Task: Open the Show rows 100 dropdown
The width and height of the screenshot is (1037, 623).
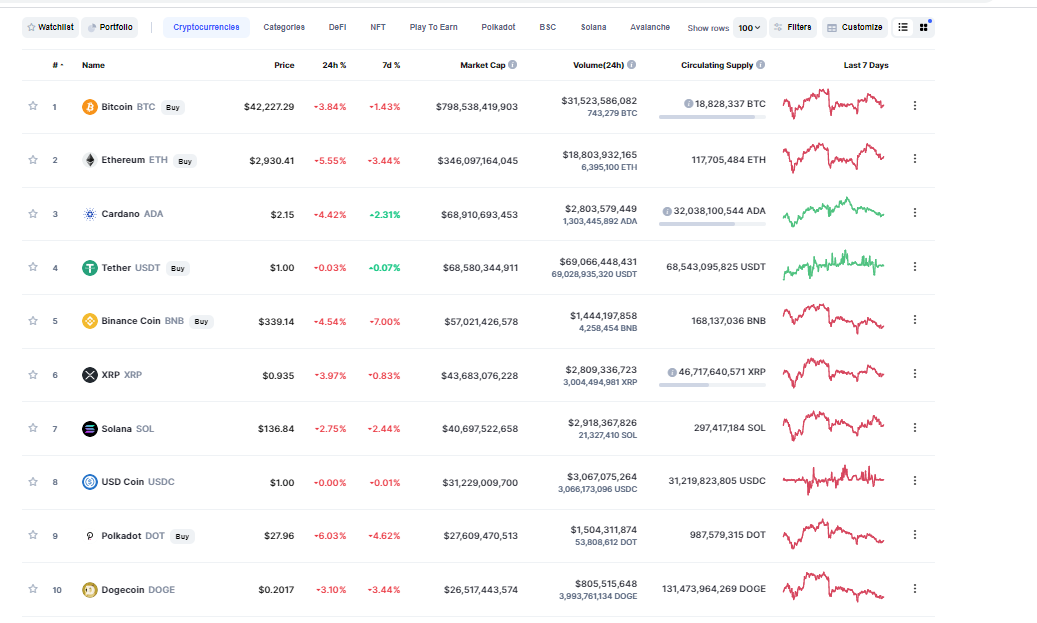Action: (x=749, y=28)
